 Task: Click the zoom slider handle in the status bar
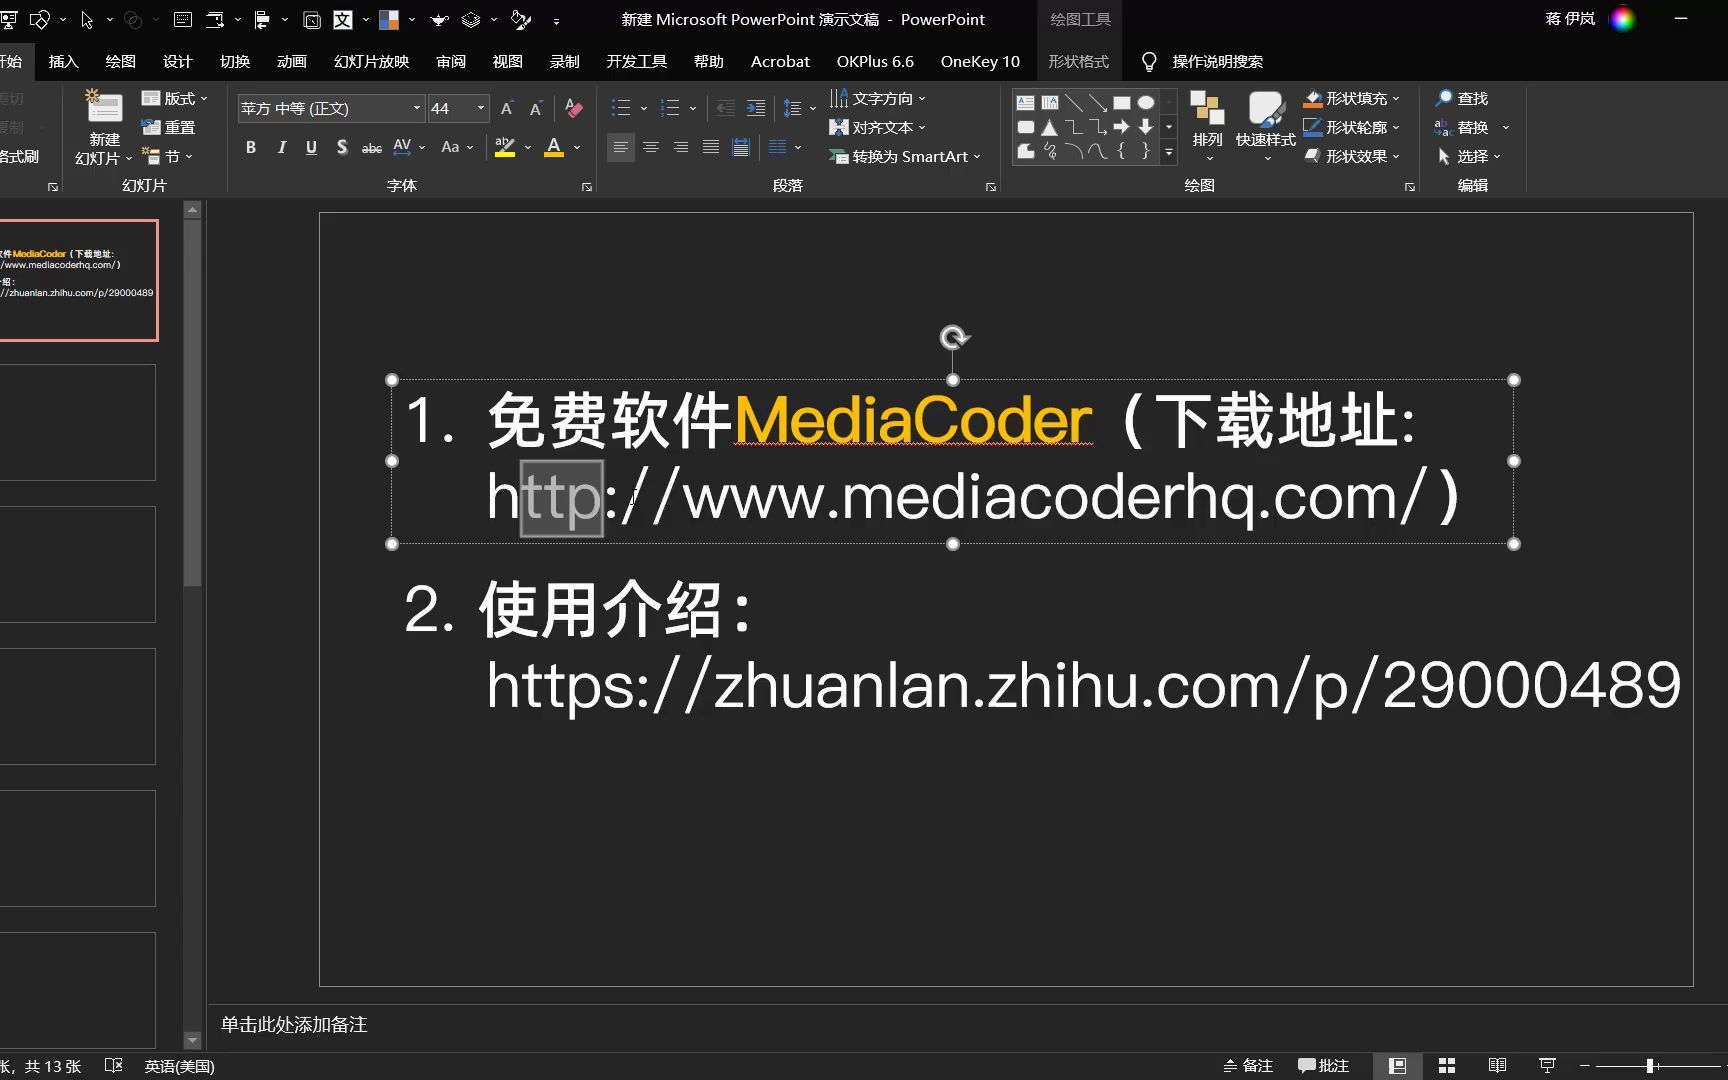(x=1650, y=1066)
